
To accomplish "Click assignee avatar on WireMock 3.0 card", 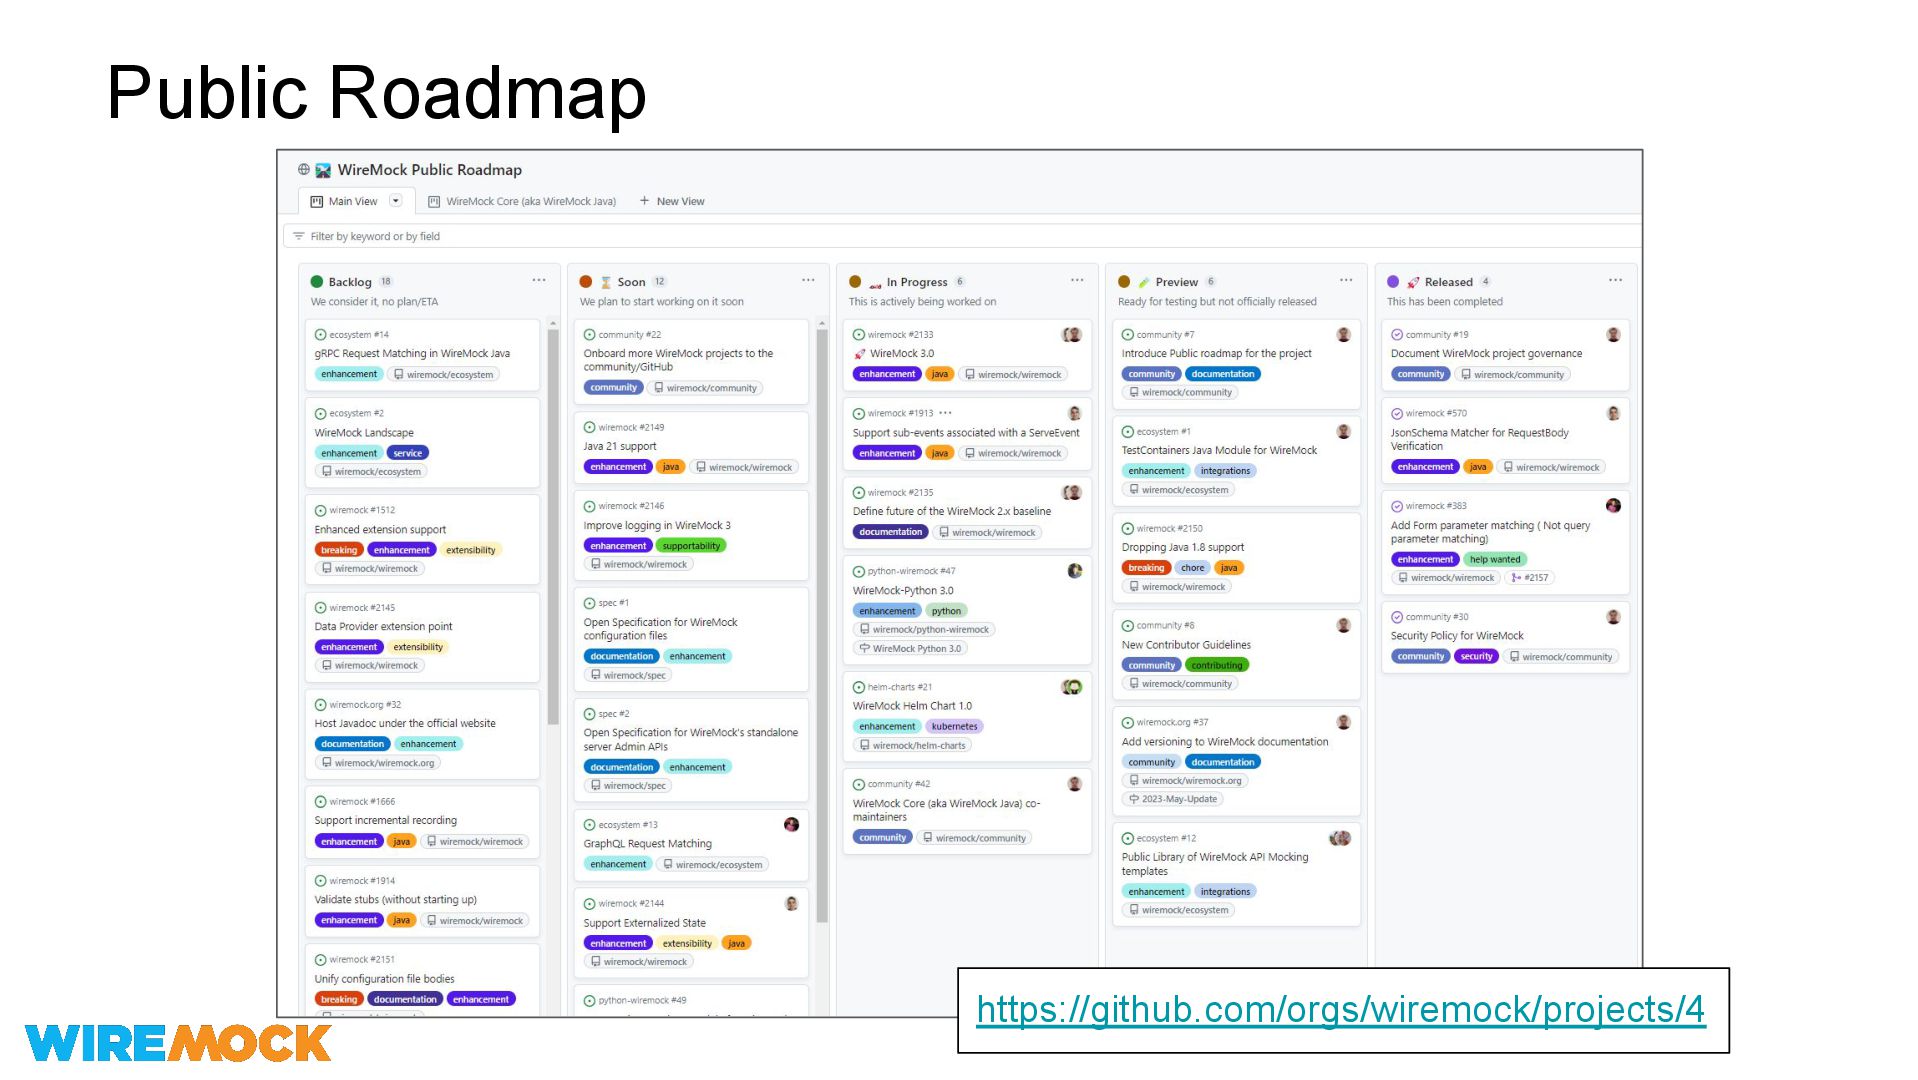I will [x=1072, y=335].
